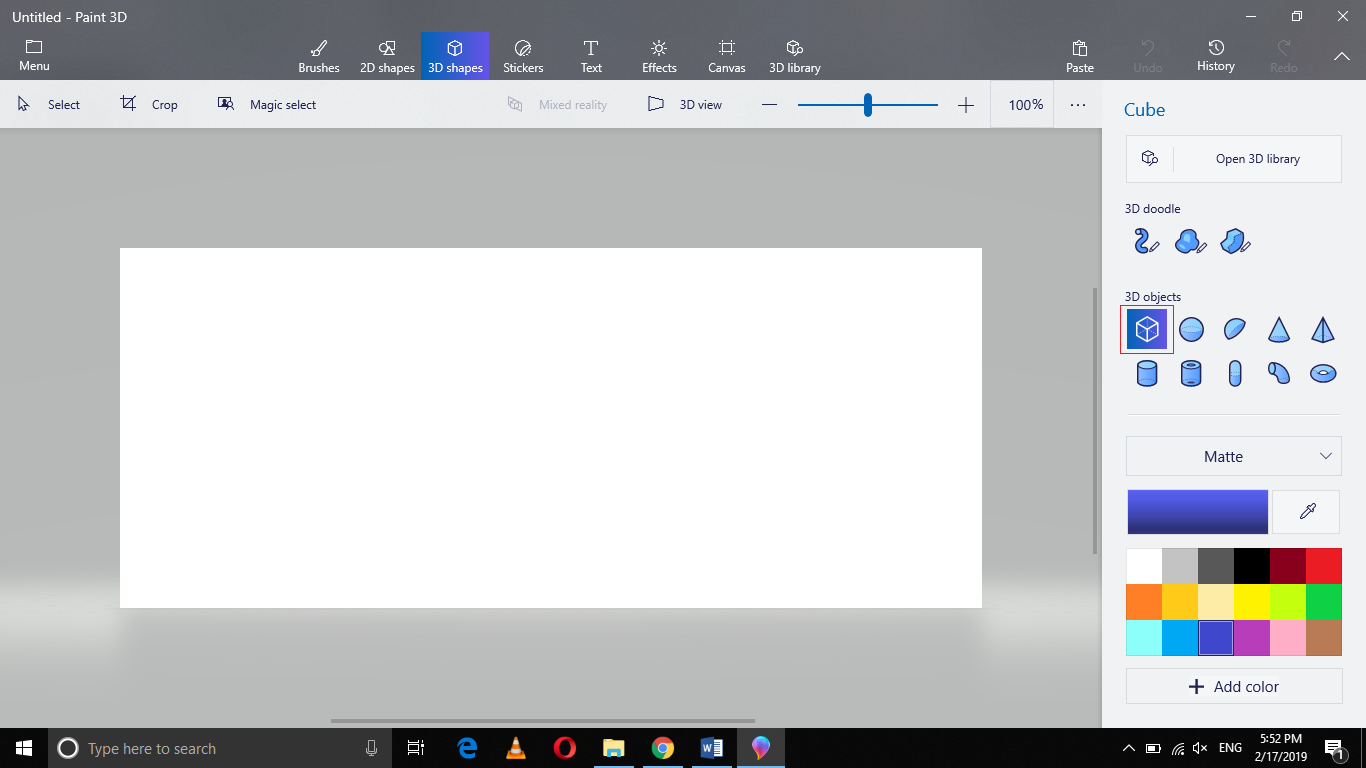The image size is (1366, 768).
Task: Switch to the Brushes tab
Action: tap(318, 55)
